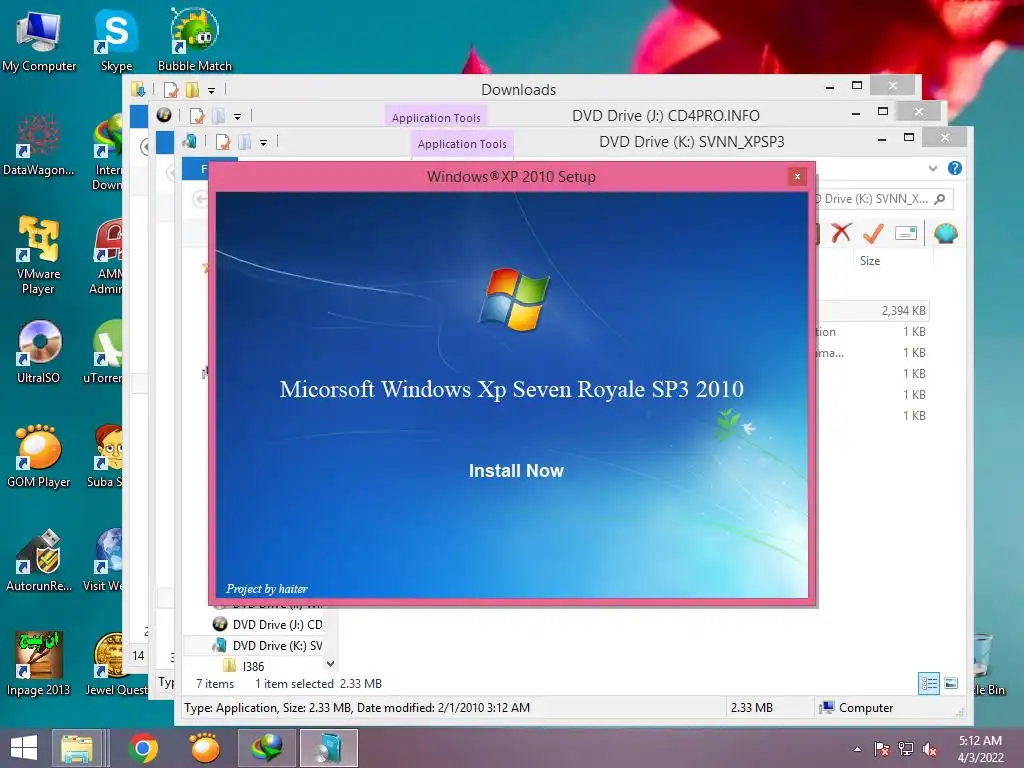This screenshot has height=768, width=1024.
Task: Click Properties icon in Downloads title bar
Action: [x=171, y=90]
